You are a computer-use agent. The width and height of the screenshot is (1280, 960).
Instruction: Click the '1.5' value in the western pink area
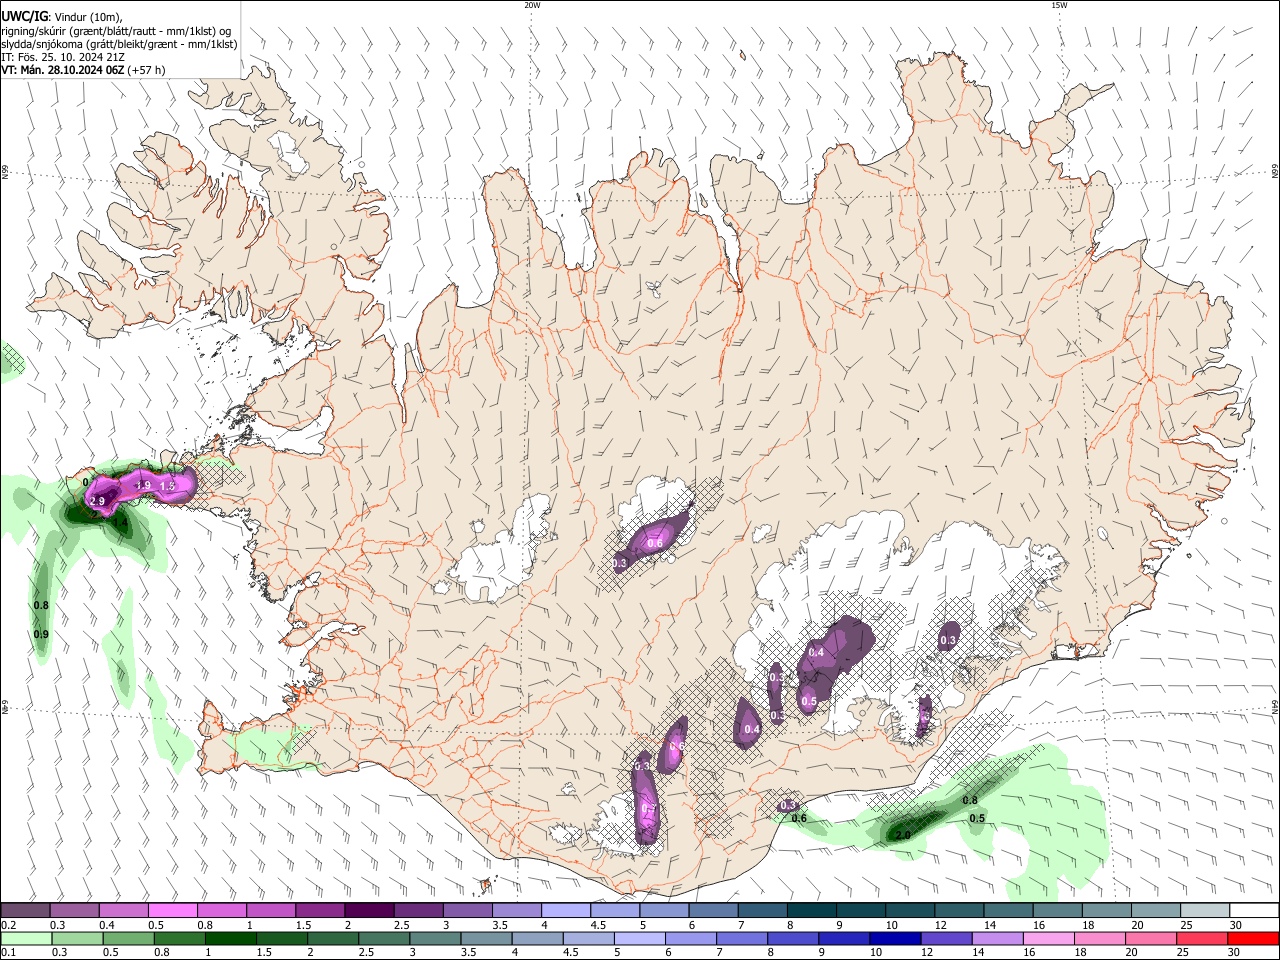click(168, 485)
